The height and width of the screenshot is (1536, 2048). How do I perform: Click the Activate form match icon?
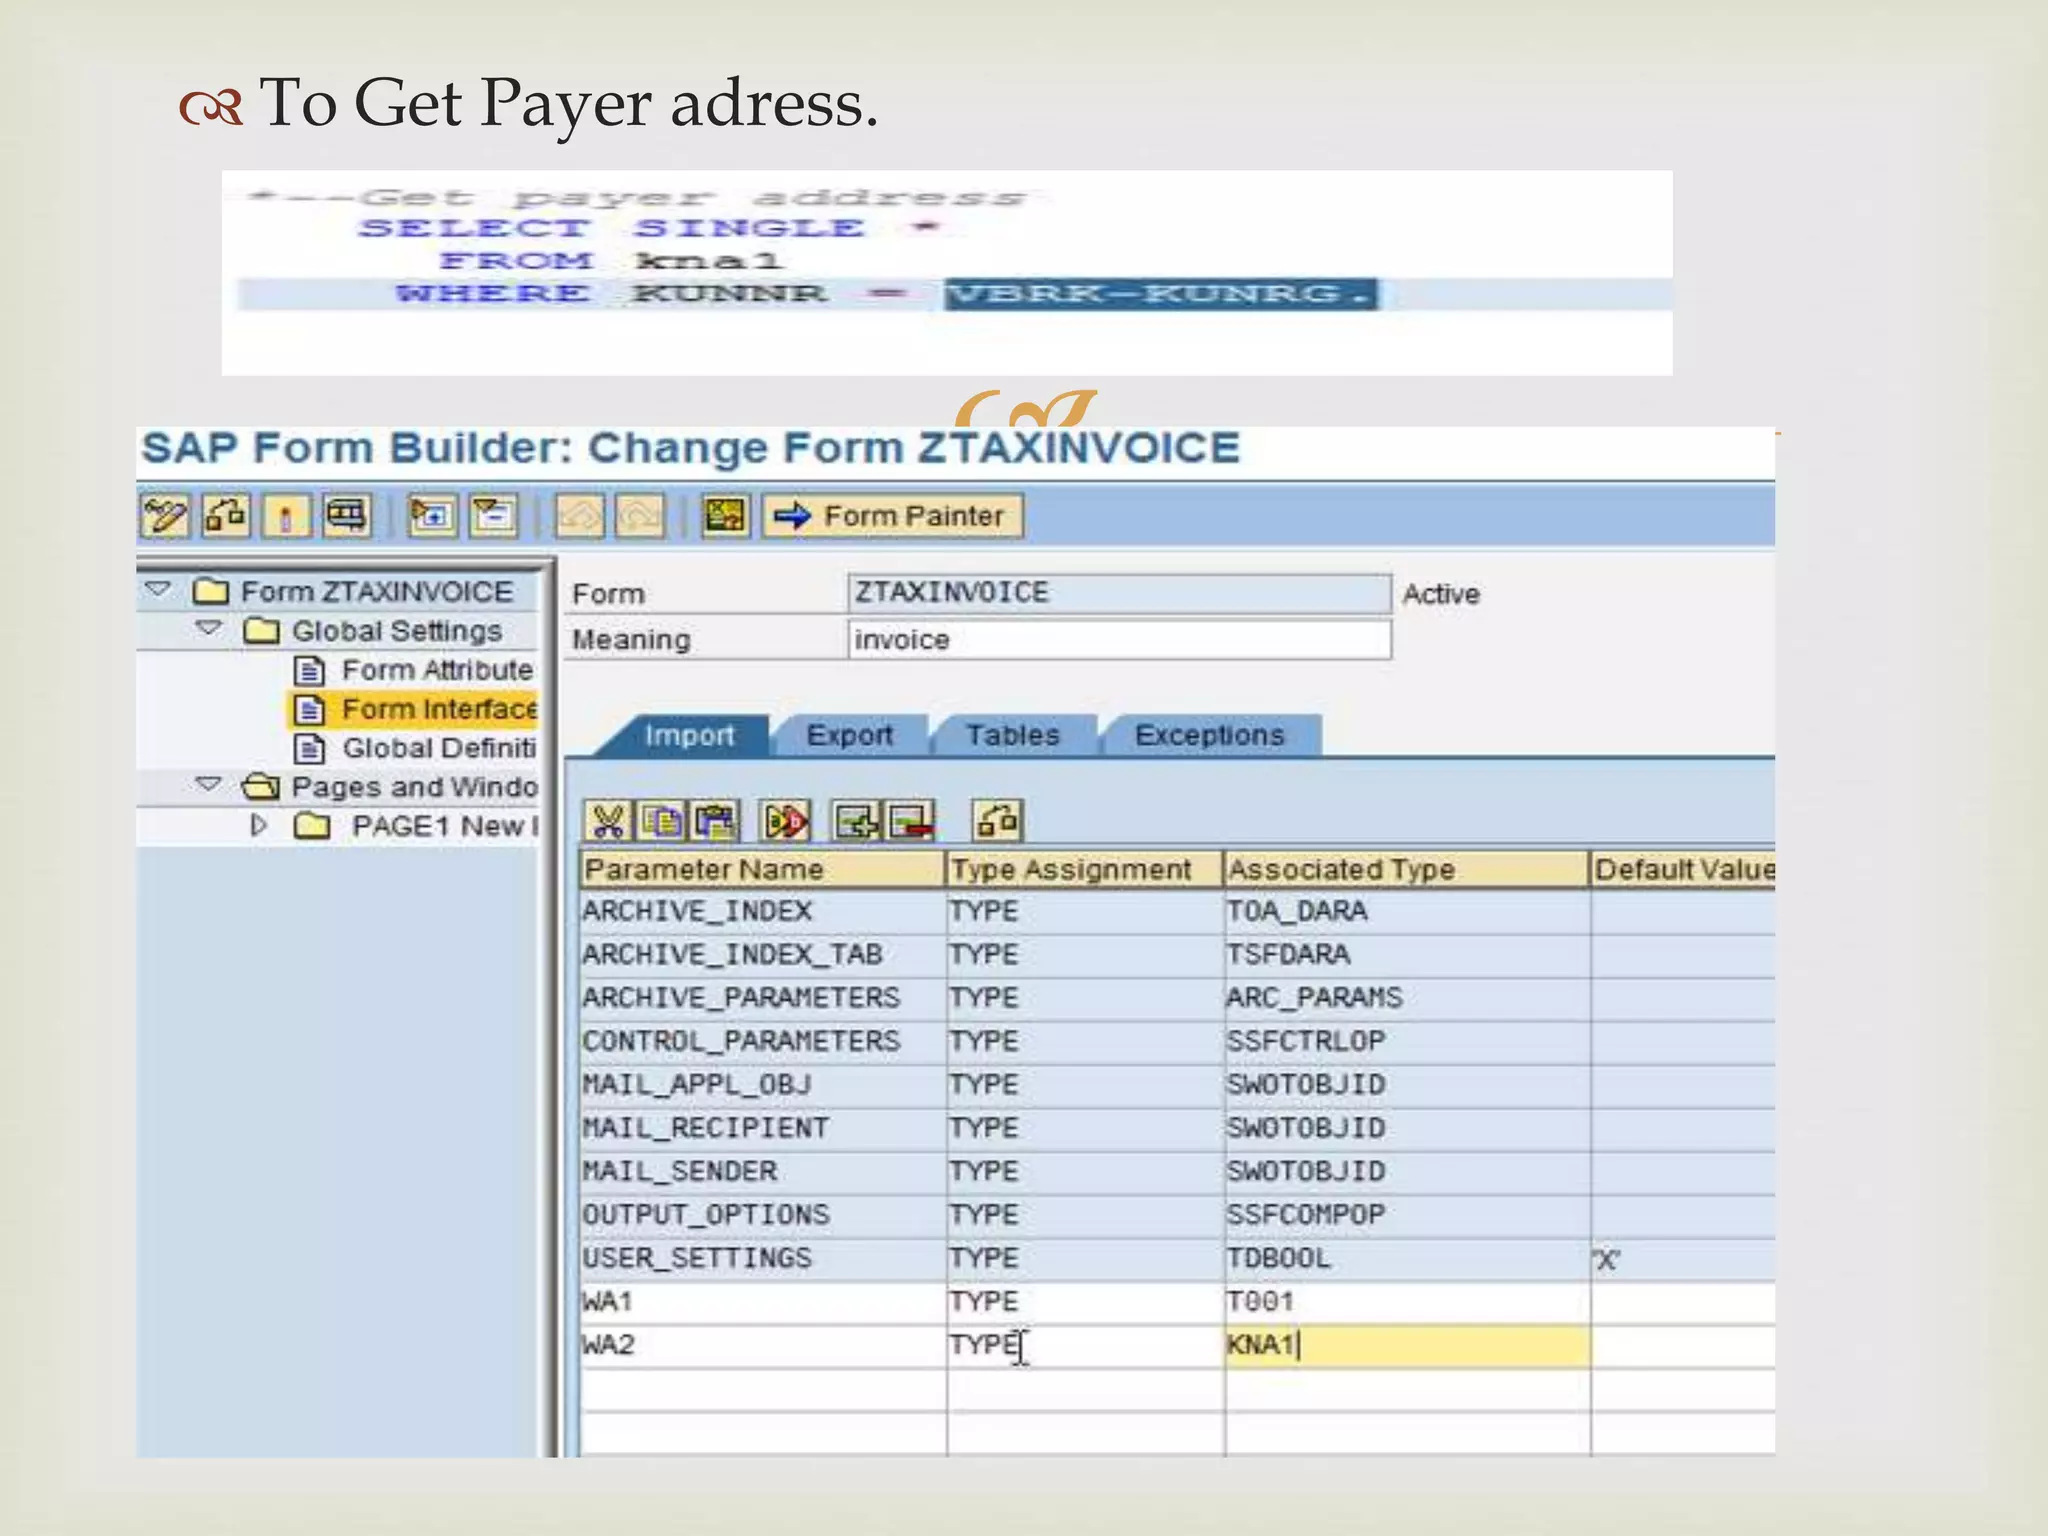(x=287, y=517)
